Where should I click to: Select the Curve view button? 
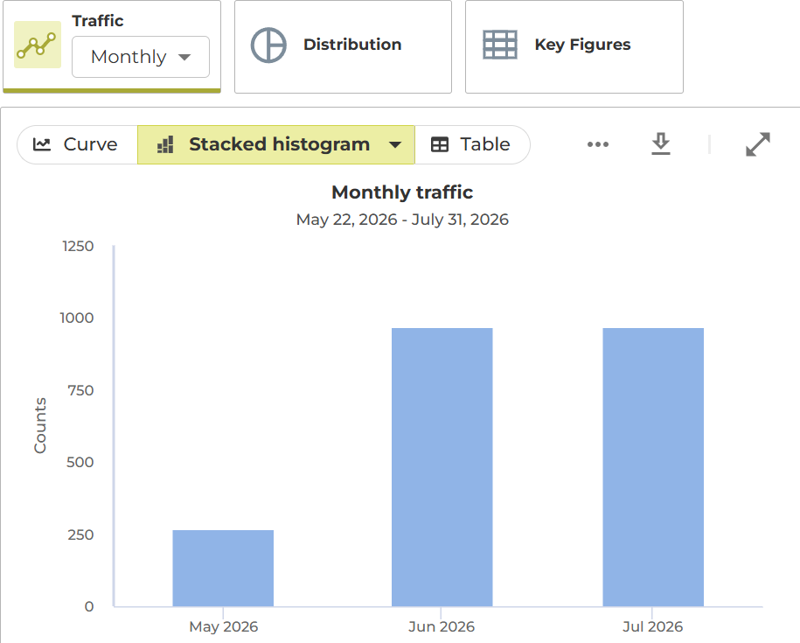click(x=77, y=145)
